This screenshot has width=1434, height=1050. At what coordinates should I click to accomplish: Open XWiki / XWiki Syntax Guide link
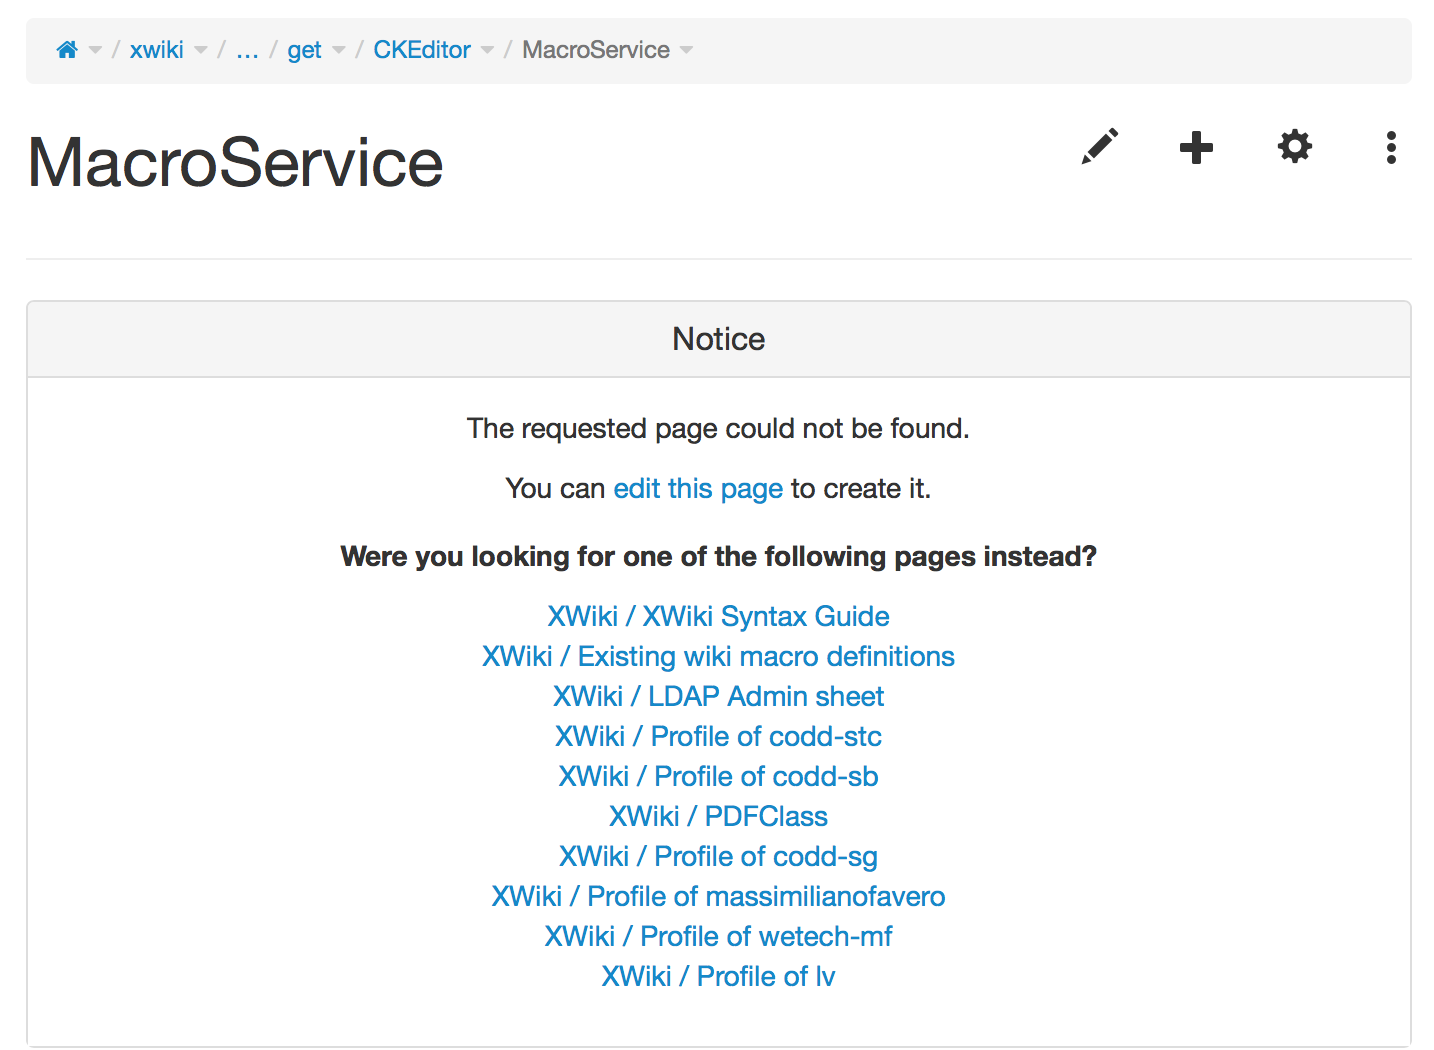pyautogui.click(x=718, y=616)
